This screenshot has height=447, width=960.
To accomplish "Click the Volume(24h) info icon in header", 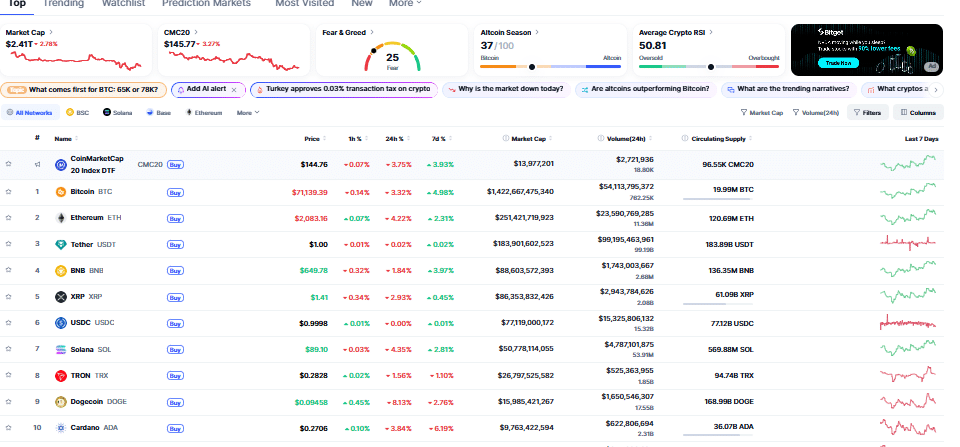I will point(601,138).
